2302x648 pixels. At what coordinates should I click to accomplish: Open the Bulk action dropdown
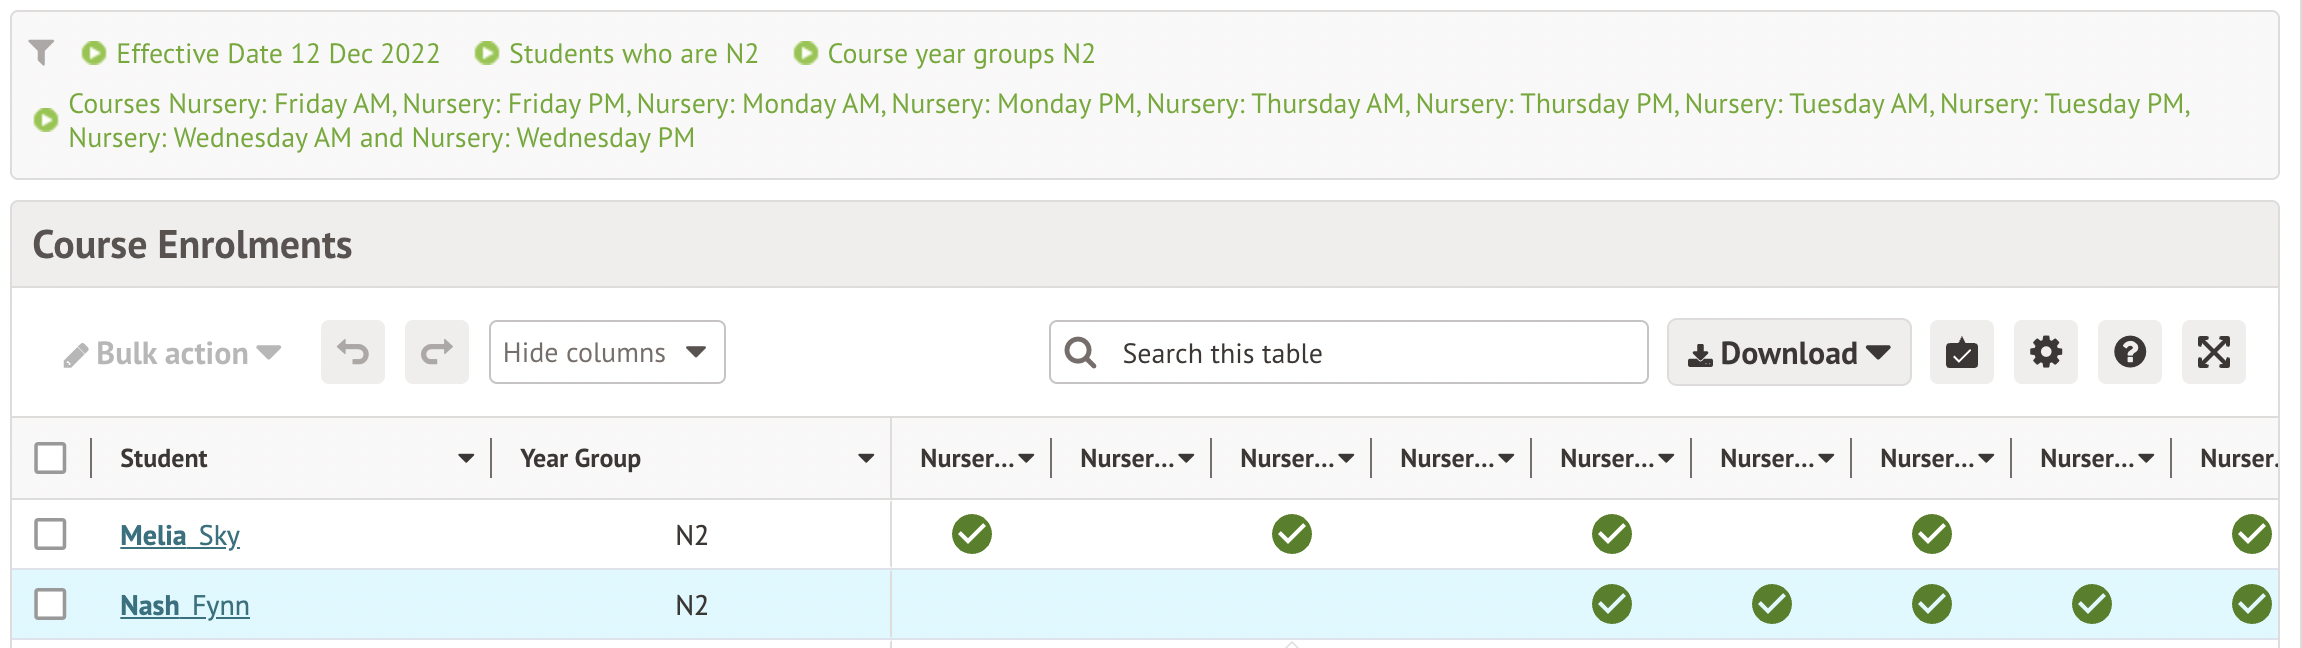pos(172,353)
